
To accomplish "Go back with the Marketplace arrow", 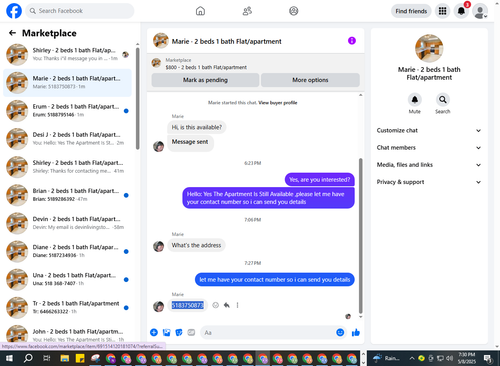I will coord(12,33).
